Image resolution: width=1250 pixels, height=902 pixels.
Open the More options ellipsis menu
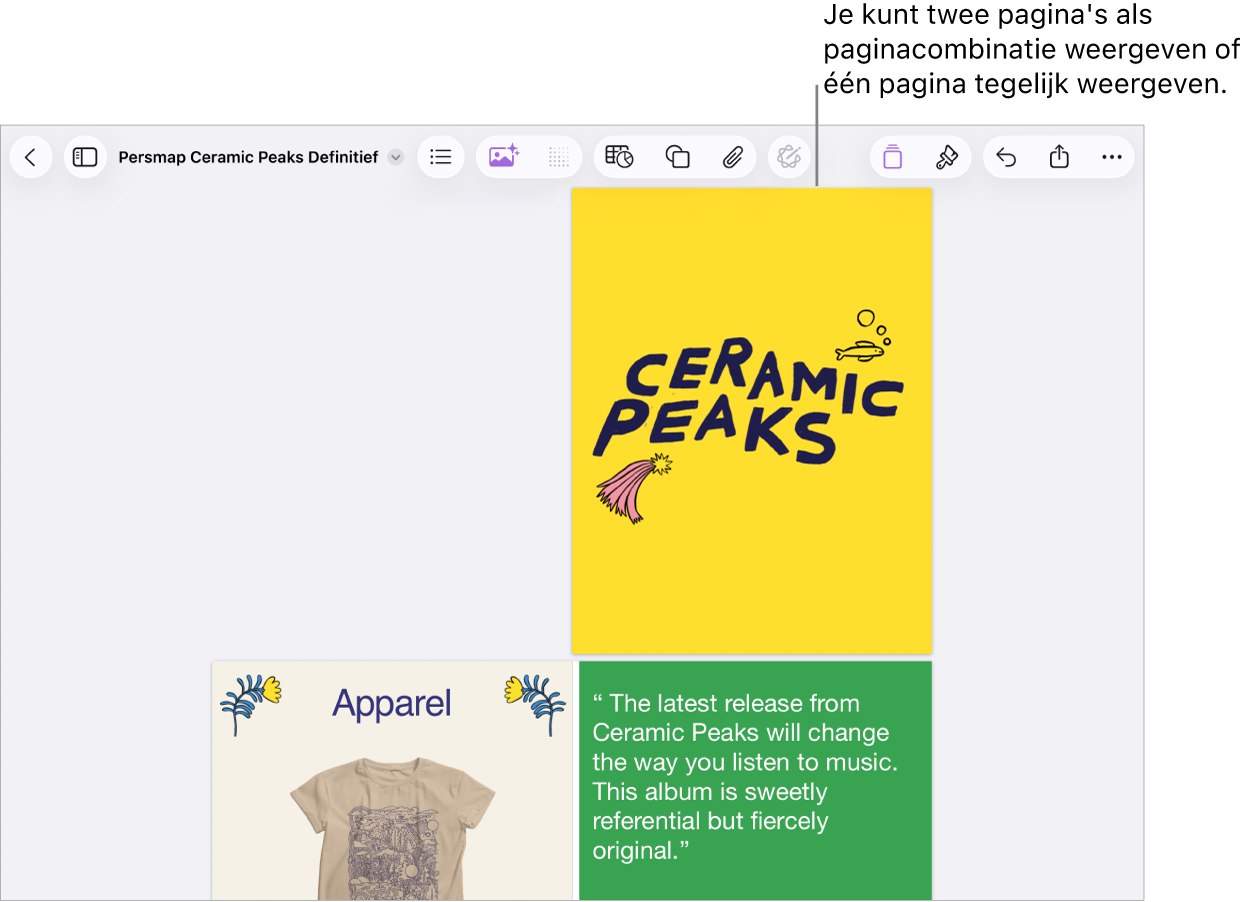point(1111,157)
